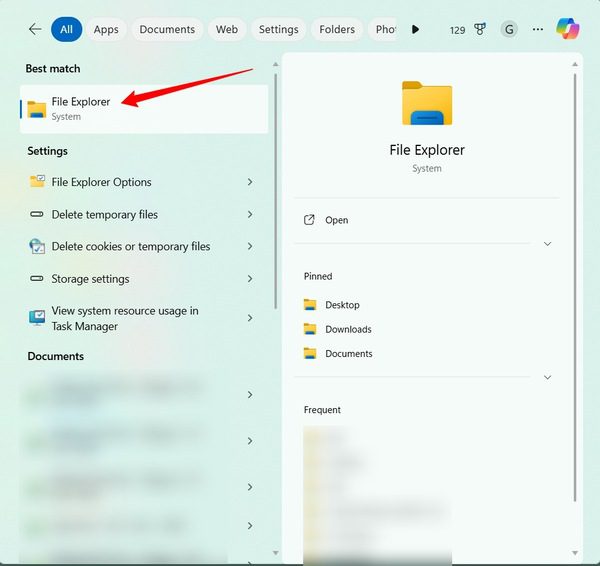Open the G account avatar
Image resolution: width=600 pixels, height=566 pixels.
tap(509, 29)
